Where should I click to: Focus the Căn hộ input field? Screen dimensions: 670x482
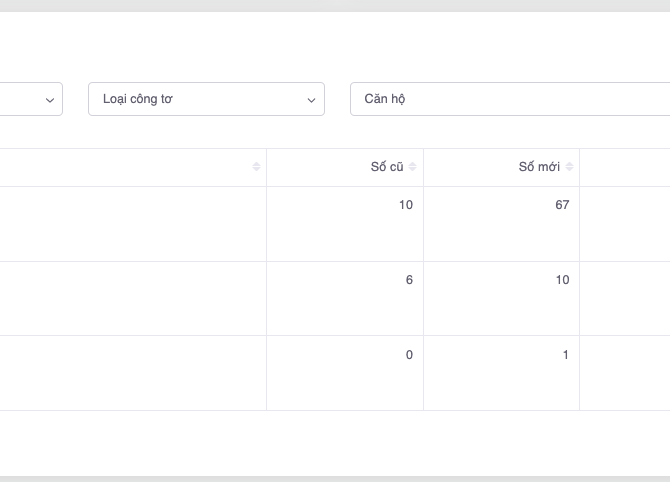pyautogui.click(x=505, y=99)
